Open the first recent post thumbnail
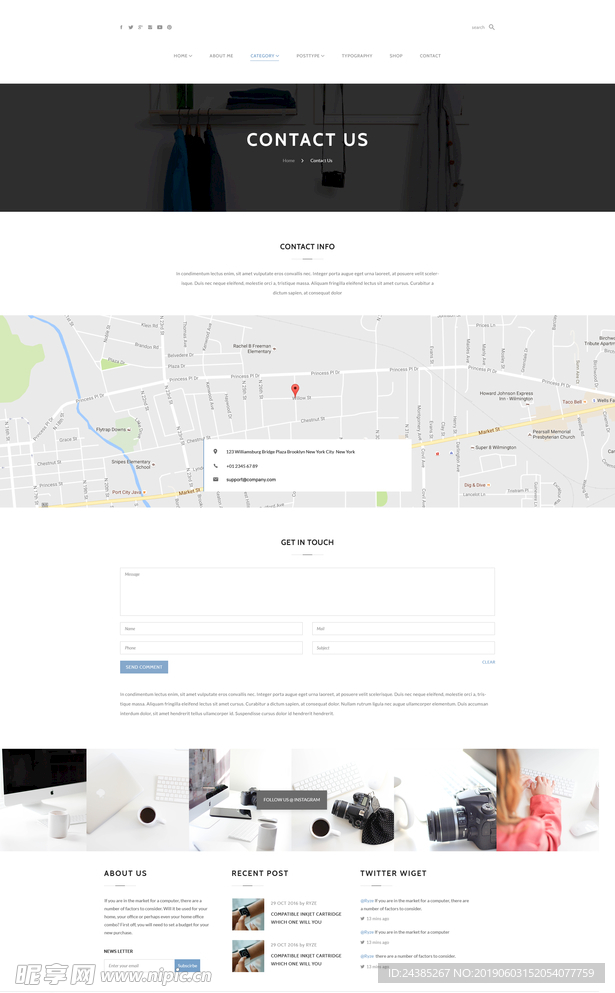Screen dimensions: 615x993 [x=248, y=914]
